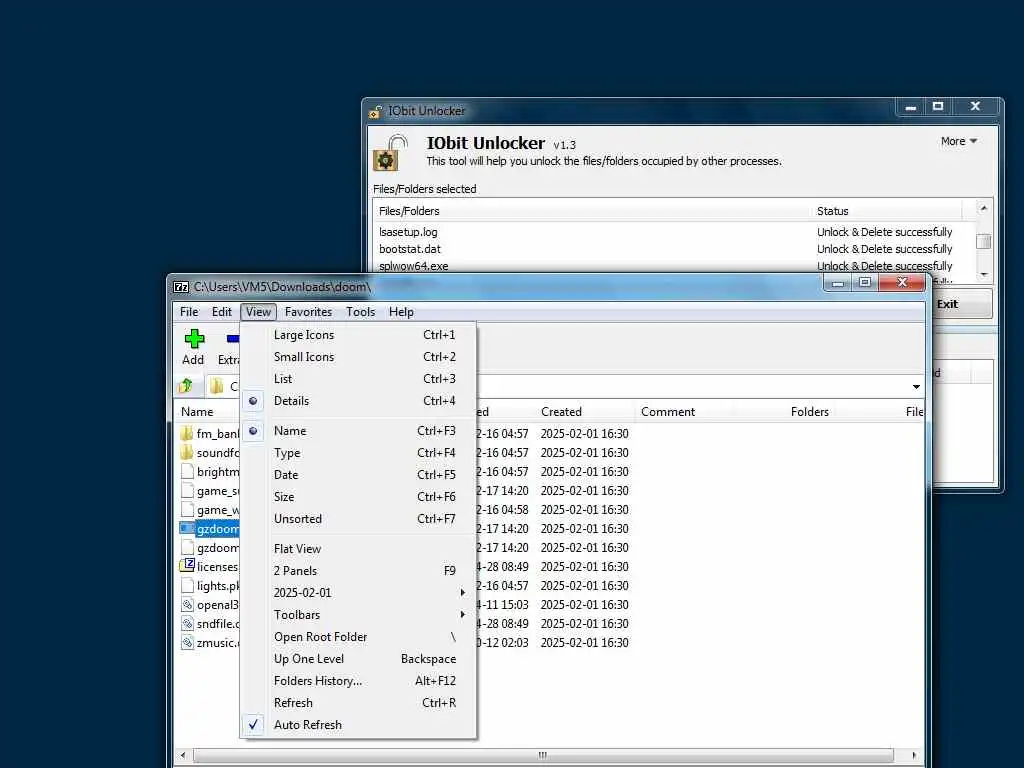This screenshot has height=768, width=1024.
Task: Open the Help menu
Action: pyautogui.click(x=401, y=312)
